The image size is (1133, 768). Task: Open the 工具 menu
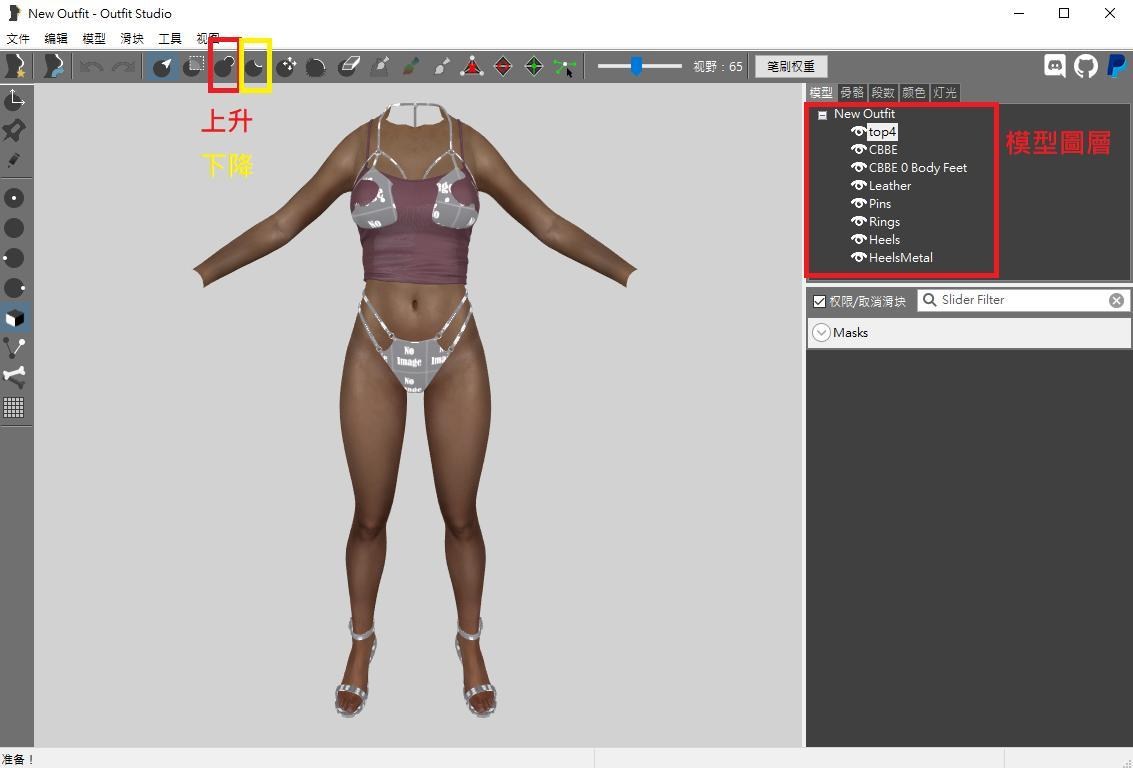[170, 38]
